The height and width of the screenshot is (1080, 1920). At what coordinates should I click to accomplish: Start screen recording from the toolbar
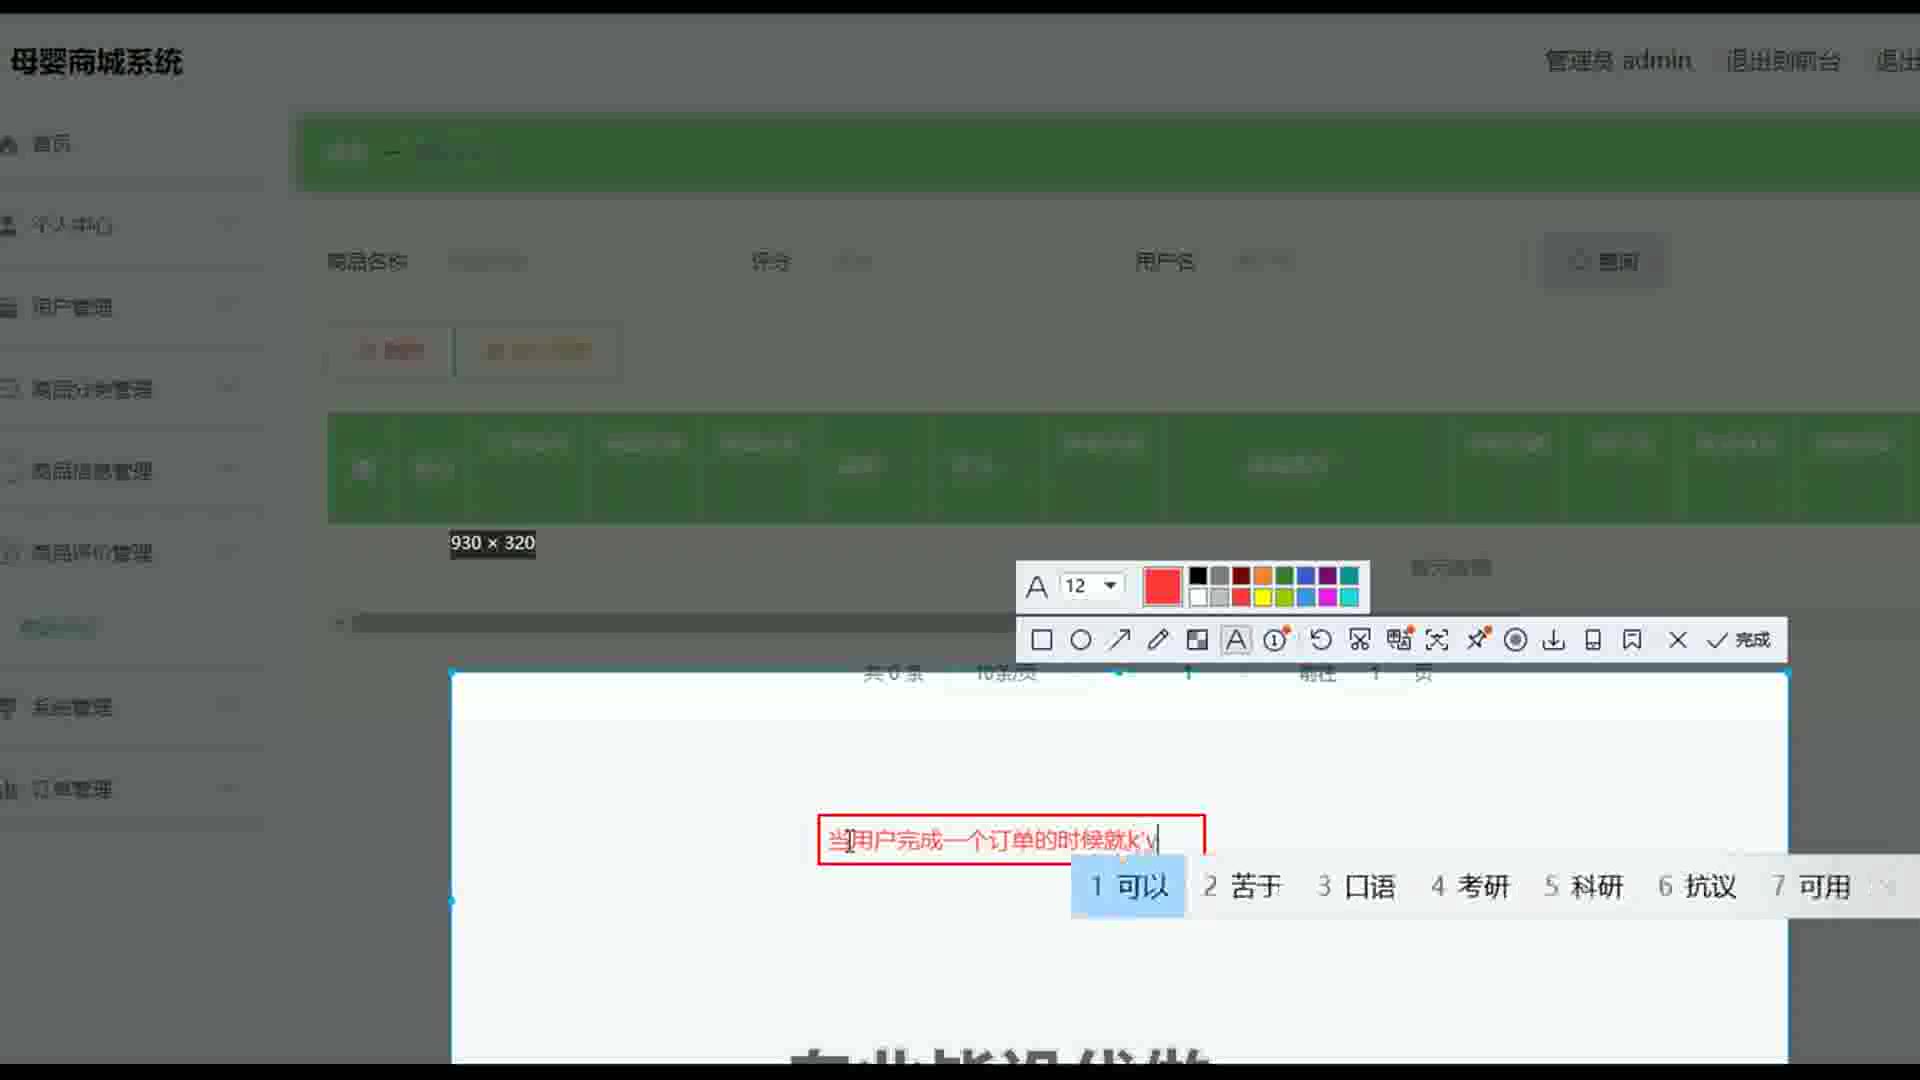tap(1515, 640)
